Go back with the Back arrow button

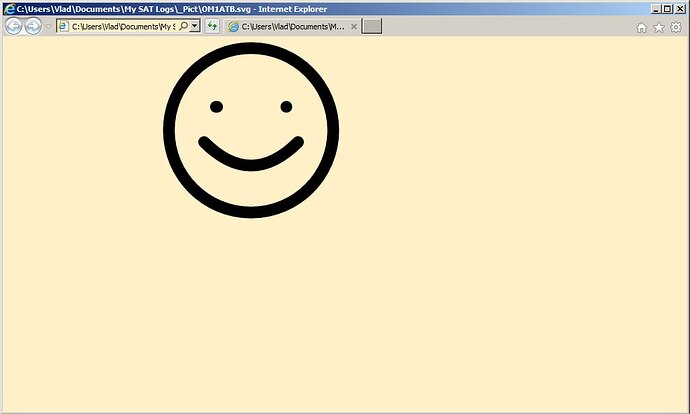tap(13, 26)
